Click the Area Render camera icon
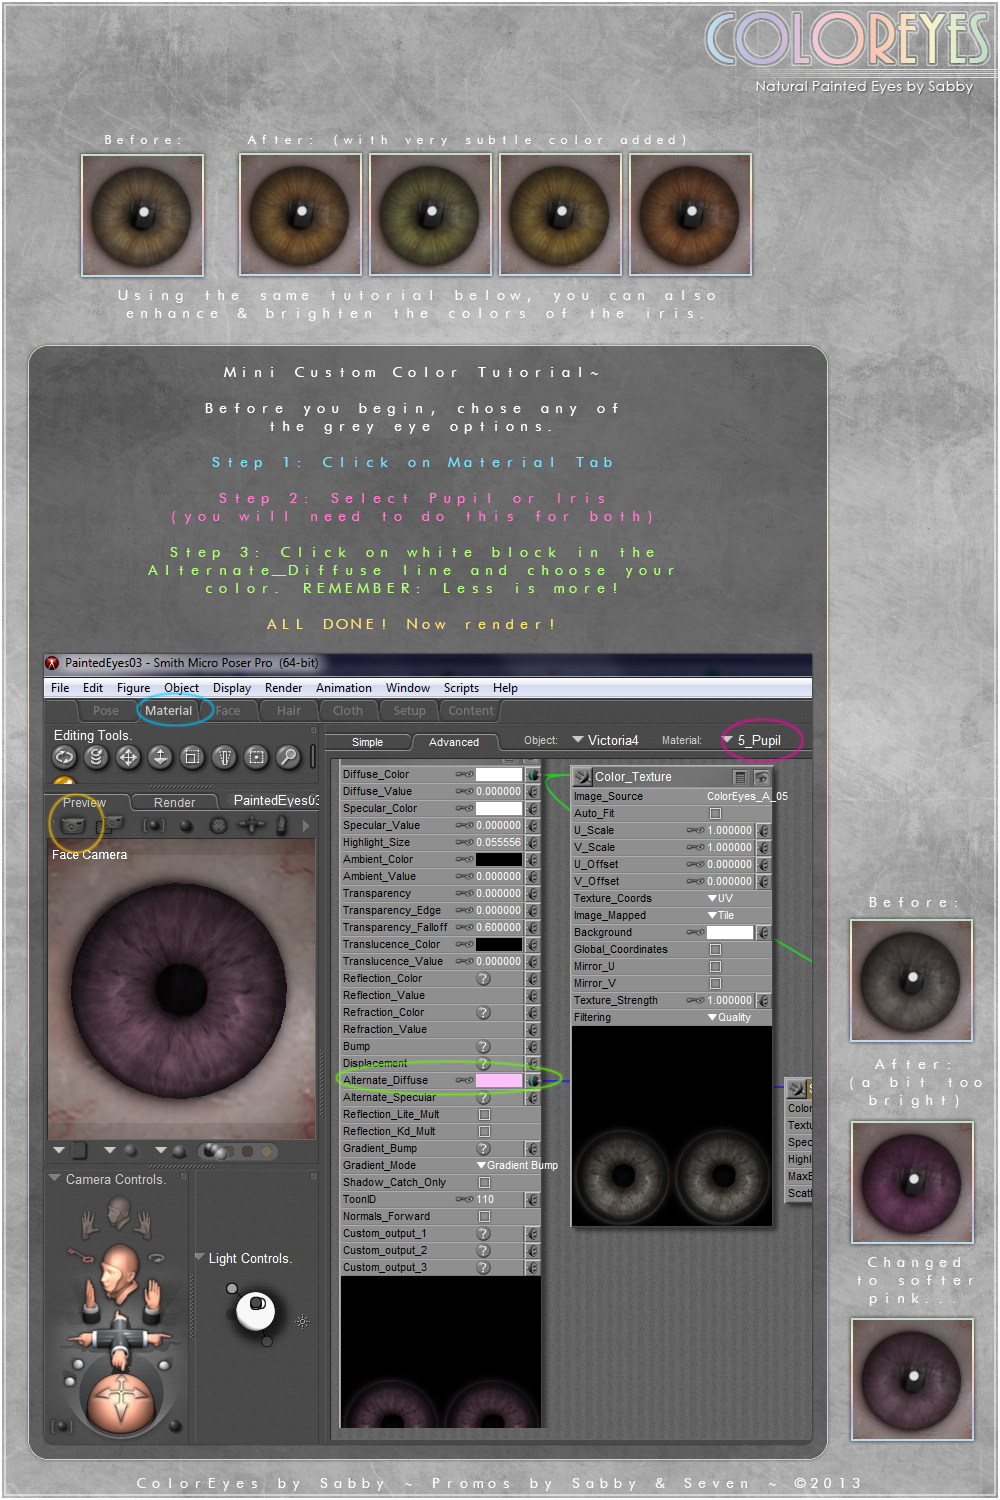 pyautogui.click(x=109, y=825)
